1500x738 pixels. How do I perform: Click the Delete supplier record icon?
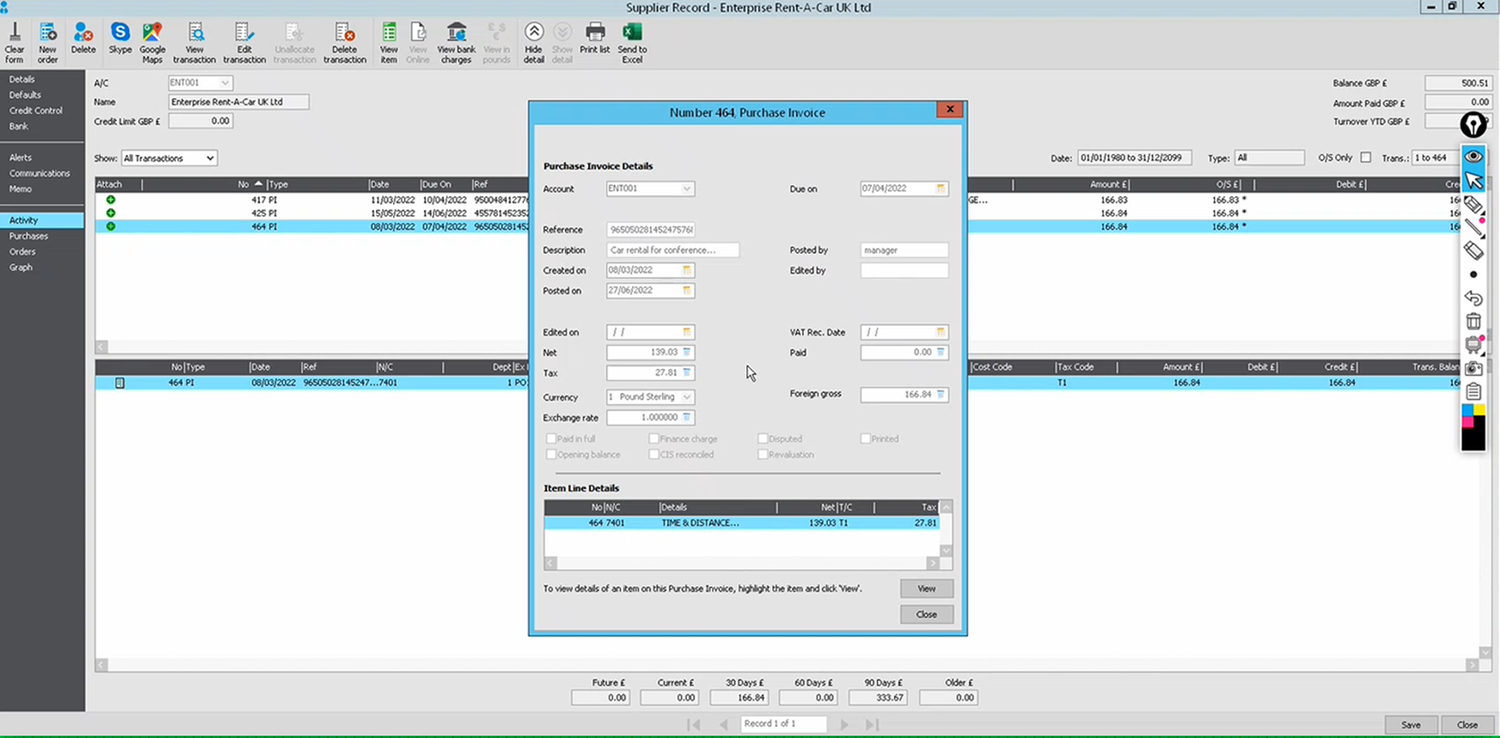click(83, 39)
